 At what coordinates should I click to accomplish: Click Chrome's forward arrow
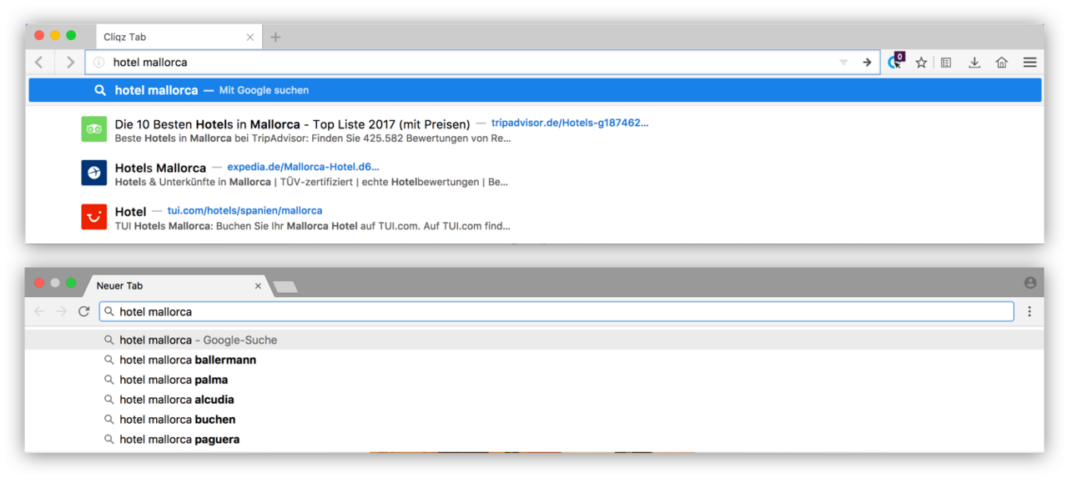pos(61,311)
